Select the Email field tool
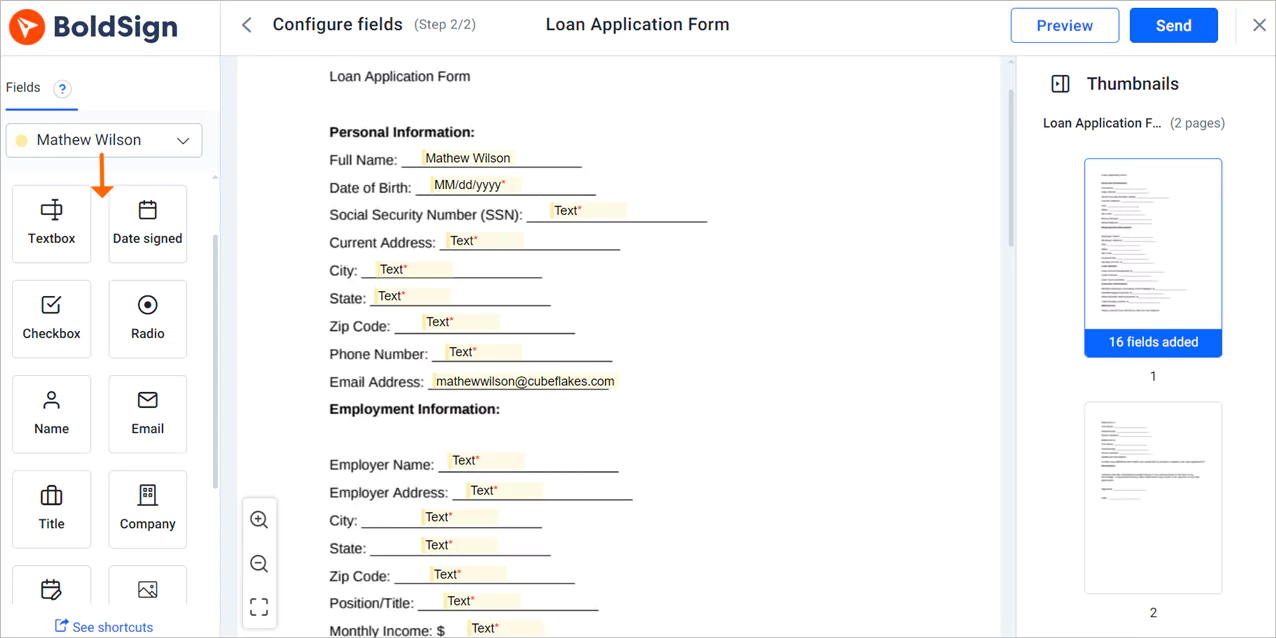This screenshot has width=1276, height=638. click(x=148, y=414)
